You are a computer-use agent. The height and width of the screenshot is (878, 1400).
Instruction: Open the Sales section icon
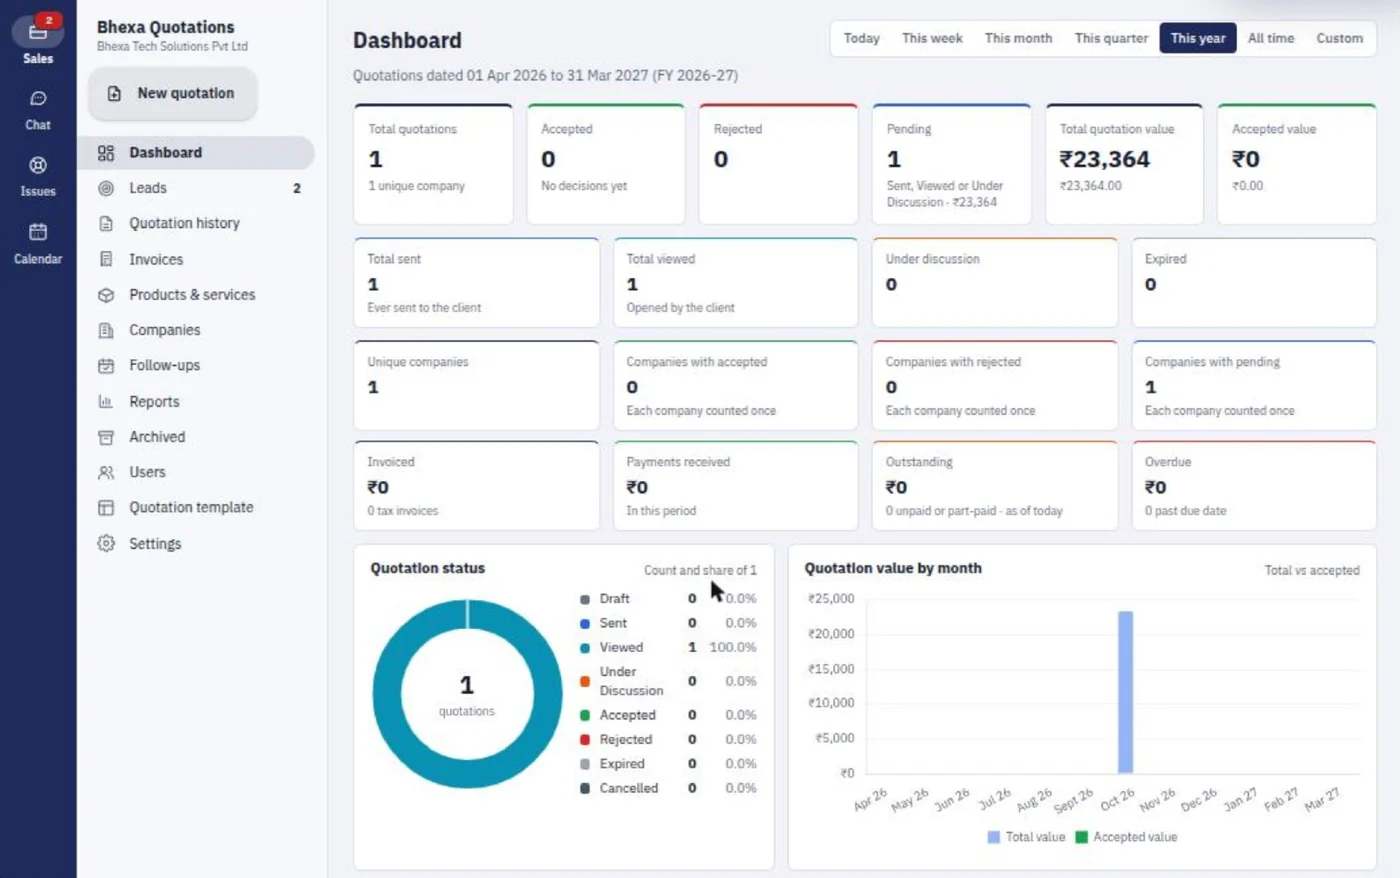coord(37,33)
